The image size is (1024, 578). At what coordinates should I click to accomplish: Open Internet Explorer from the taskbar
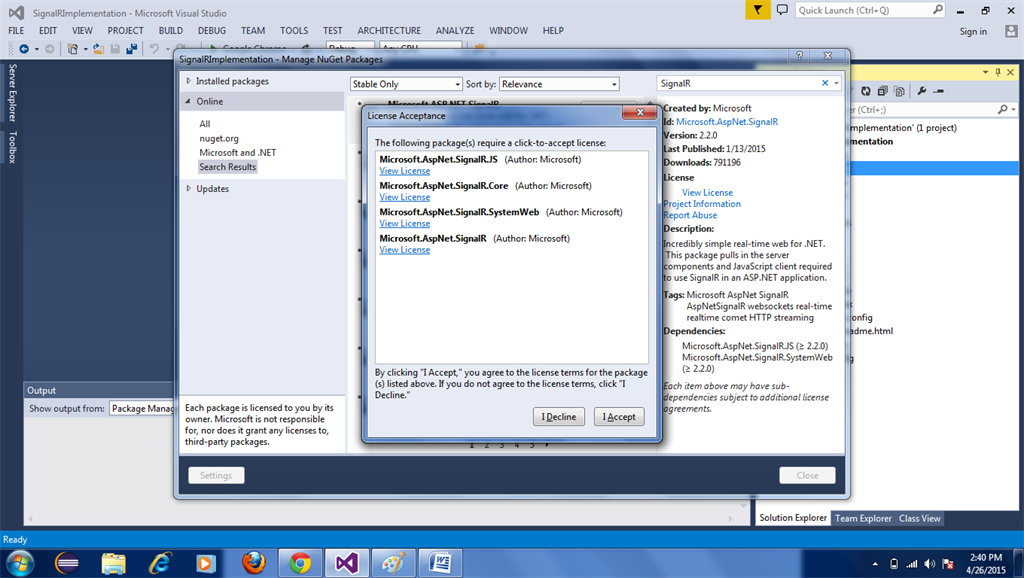[160, 563]
